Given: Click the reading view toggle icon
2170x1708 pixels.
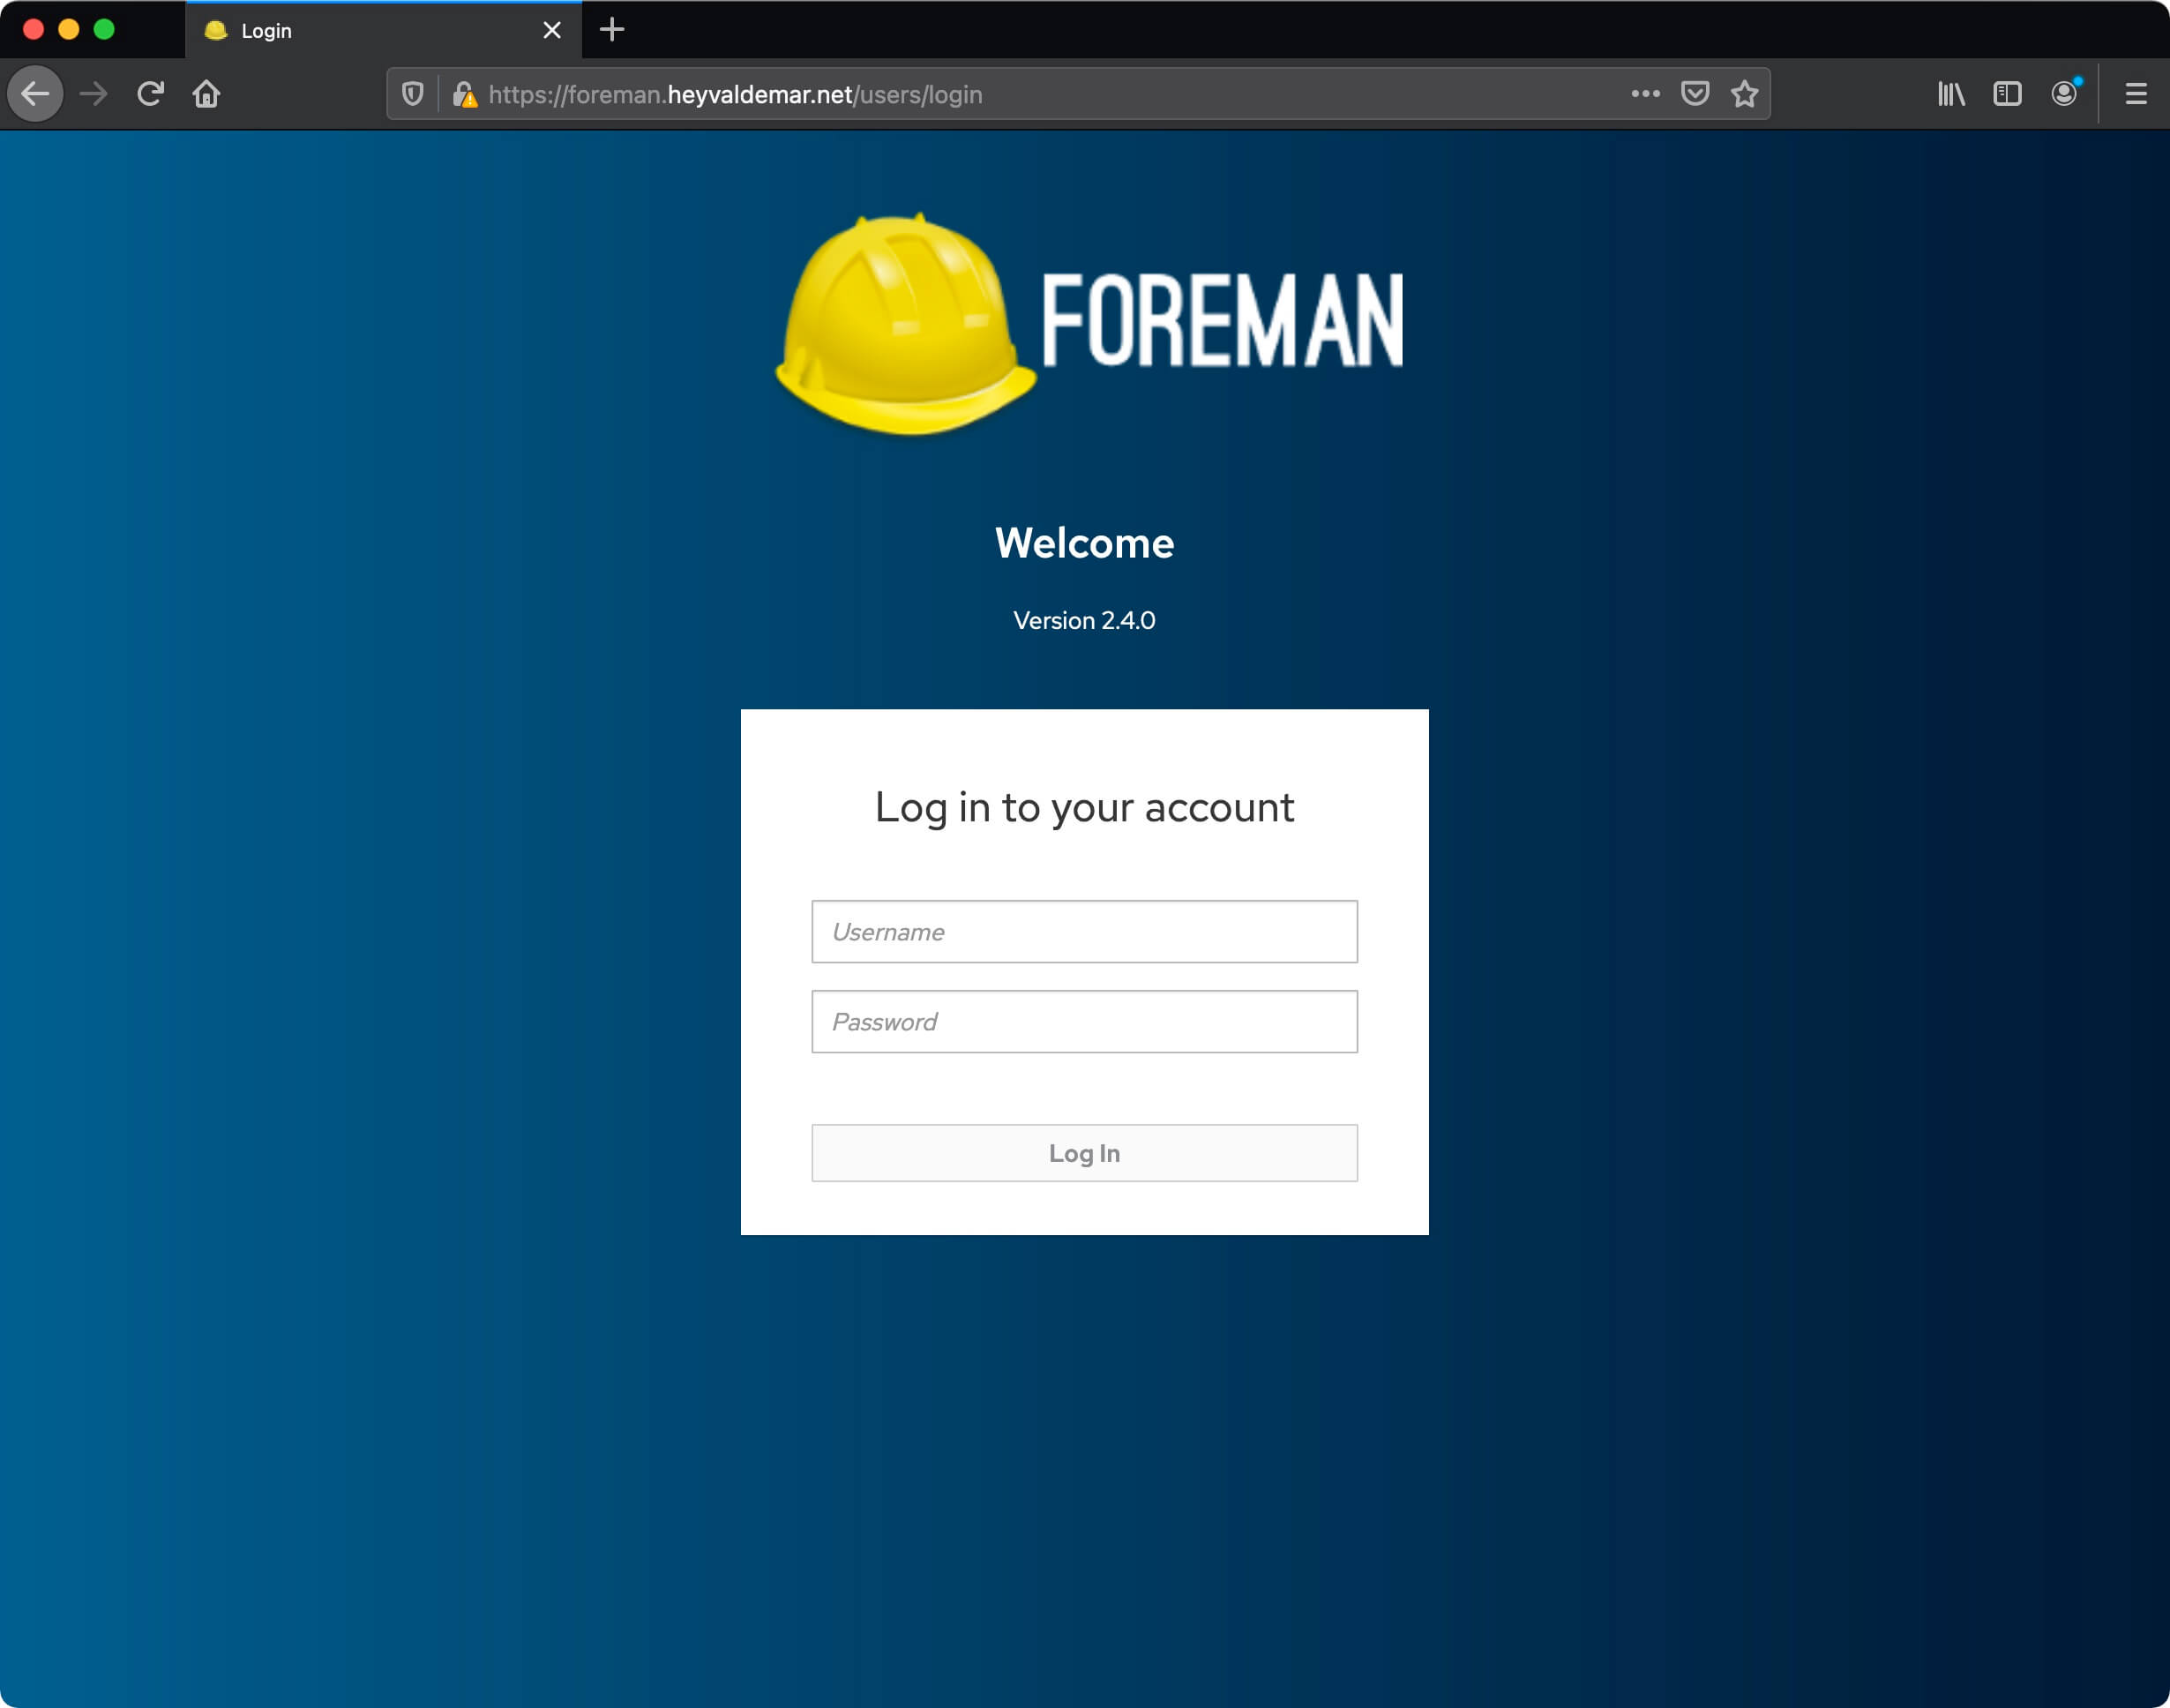Looking at the screenshot, I should (x=2008, y=94).
